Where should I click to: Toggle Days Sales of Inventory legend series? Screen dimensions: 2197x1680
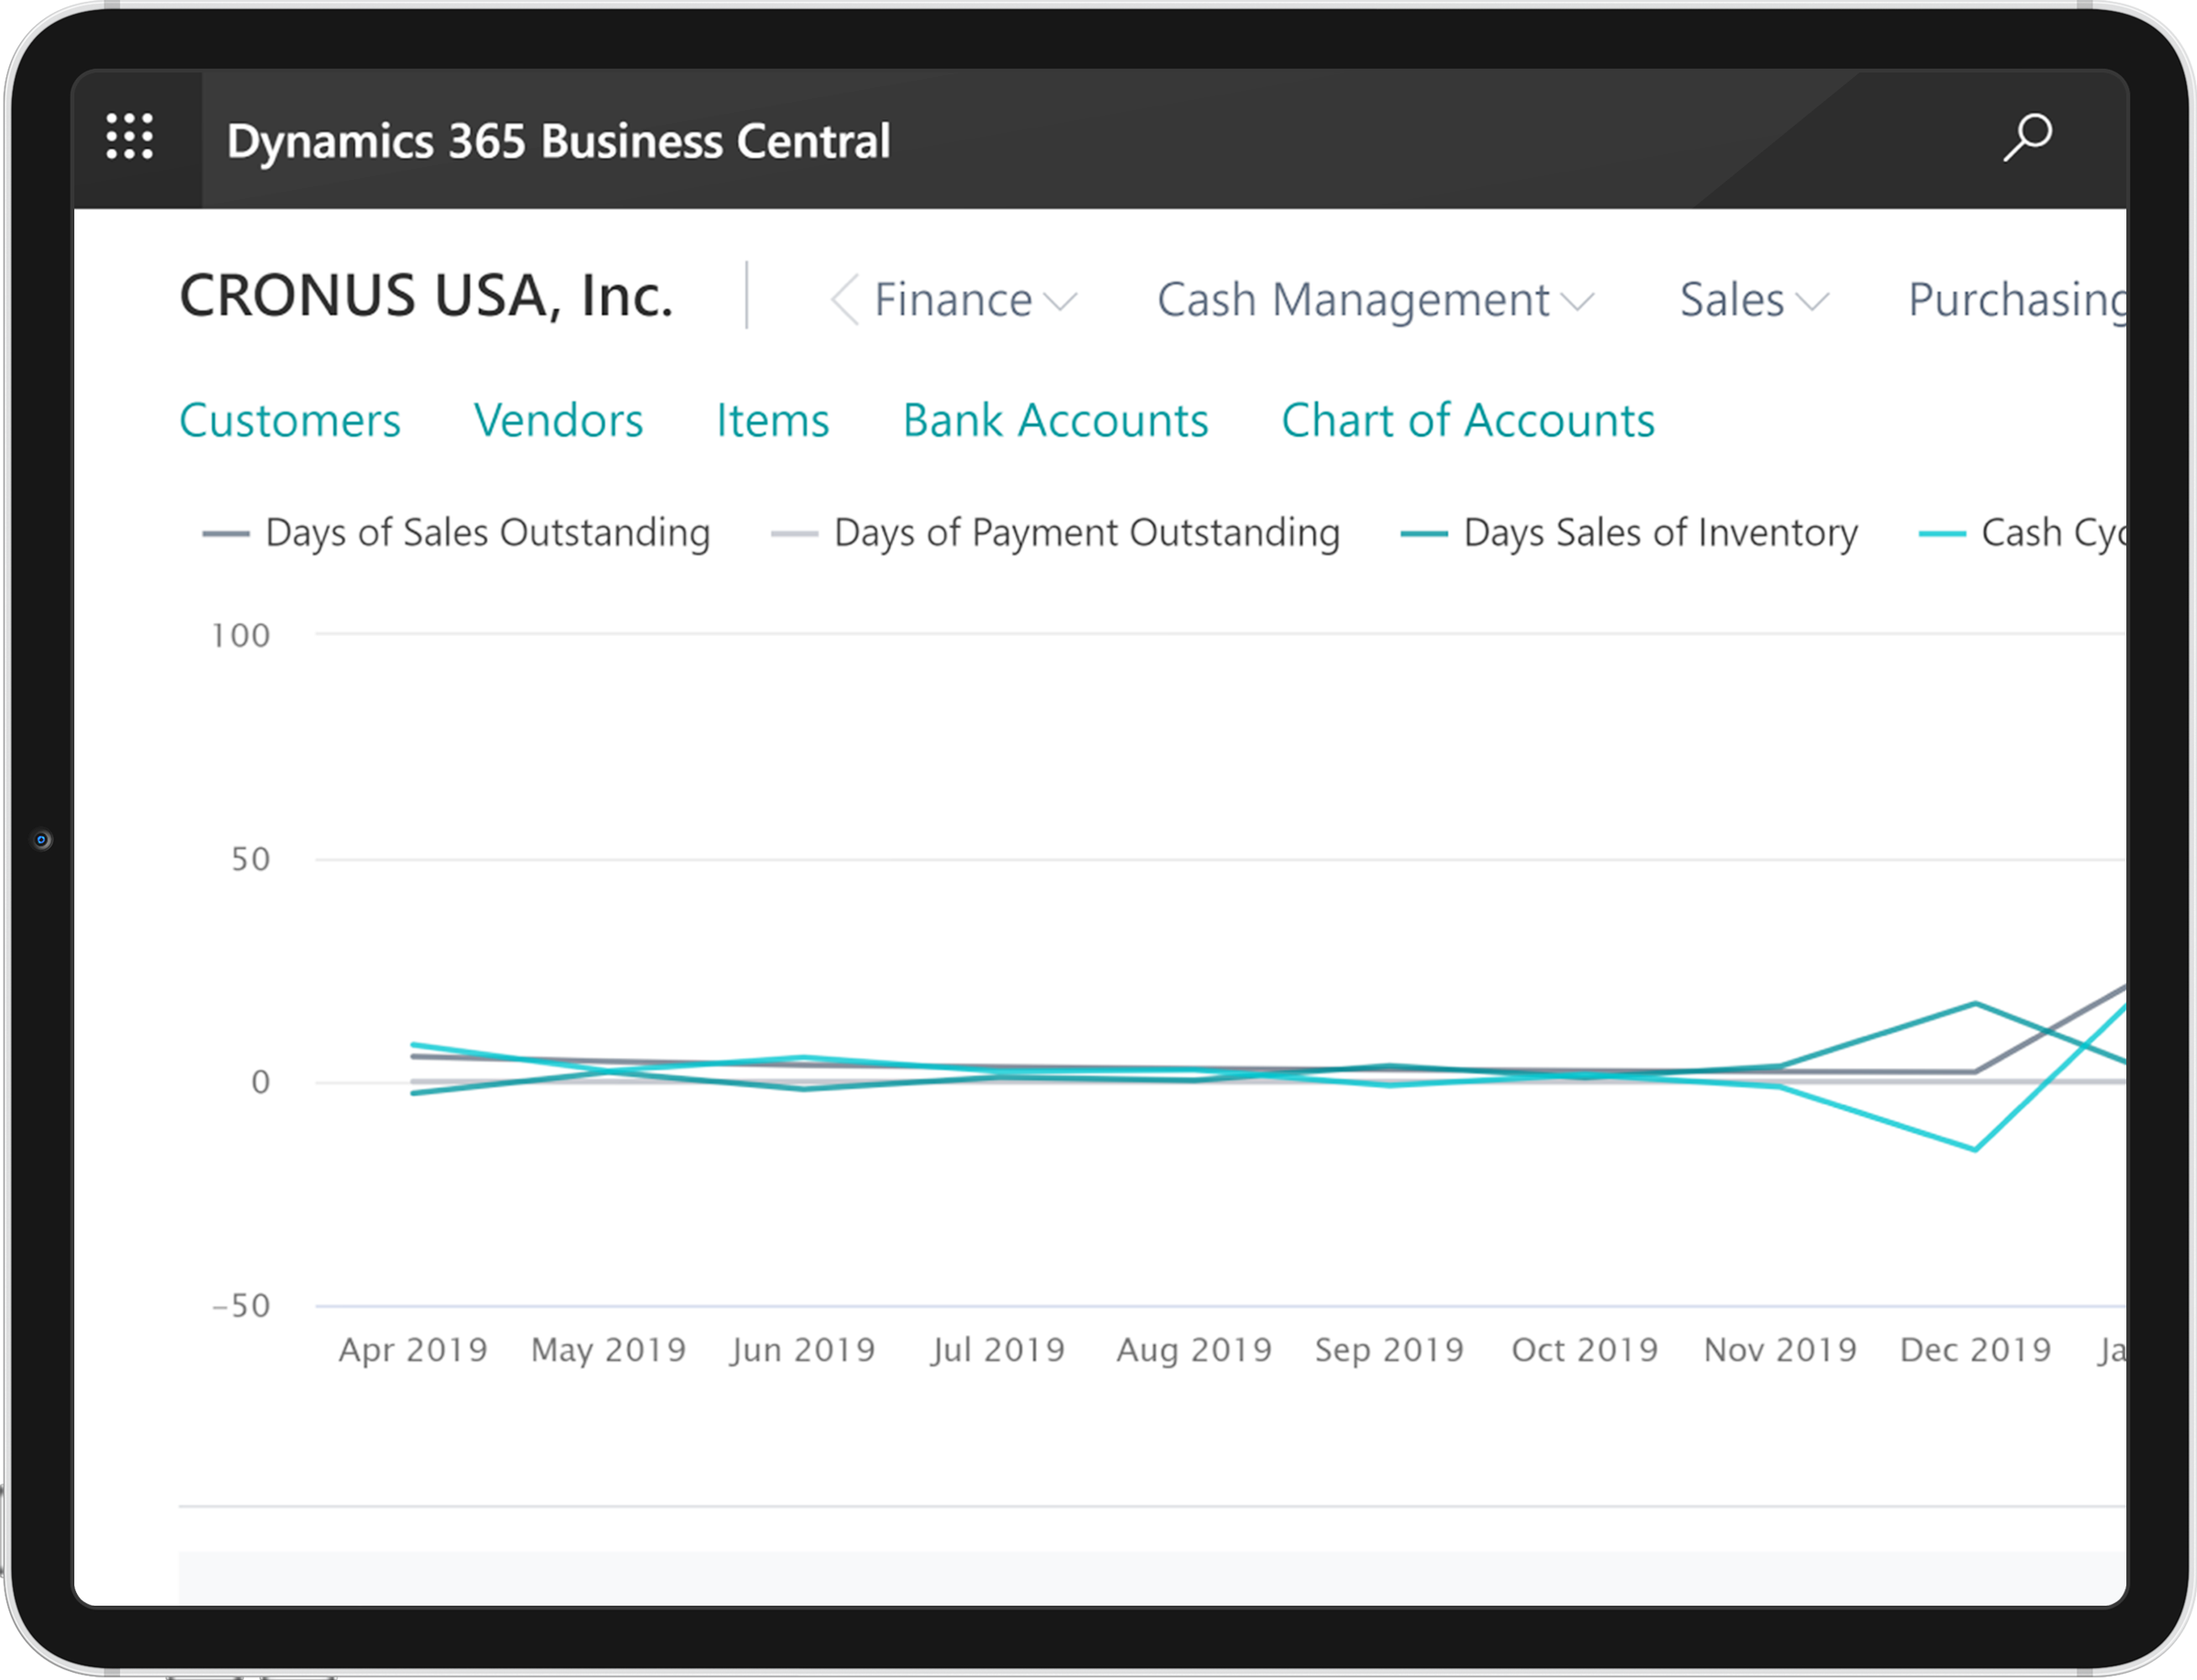[1629, 533]
